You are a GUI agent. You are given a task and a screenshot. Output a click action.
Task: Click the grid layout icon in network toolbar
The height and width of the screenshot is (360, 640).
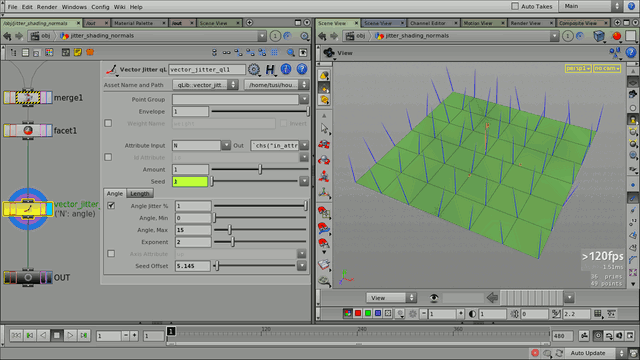coord(275,52)
